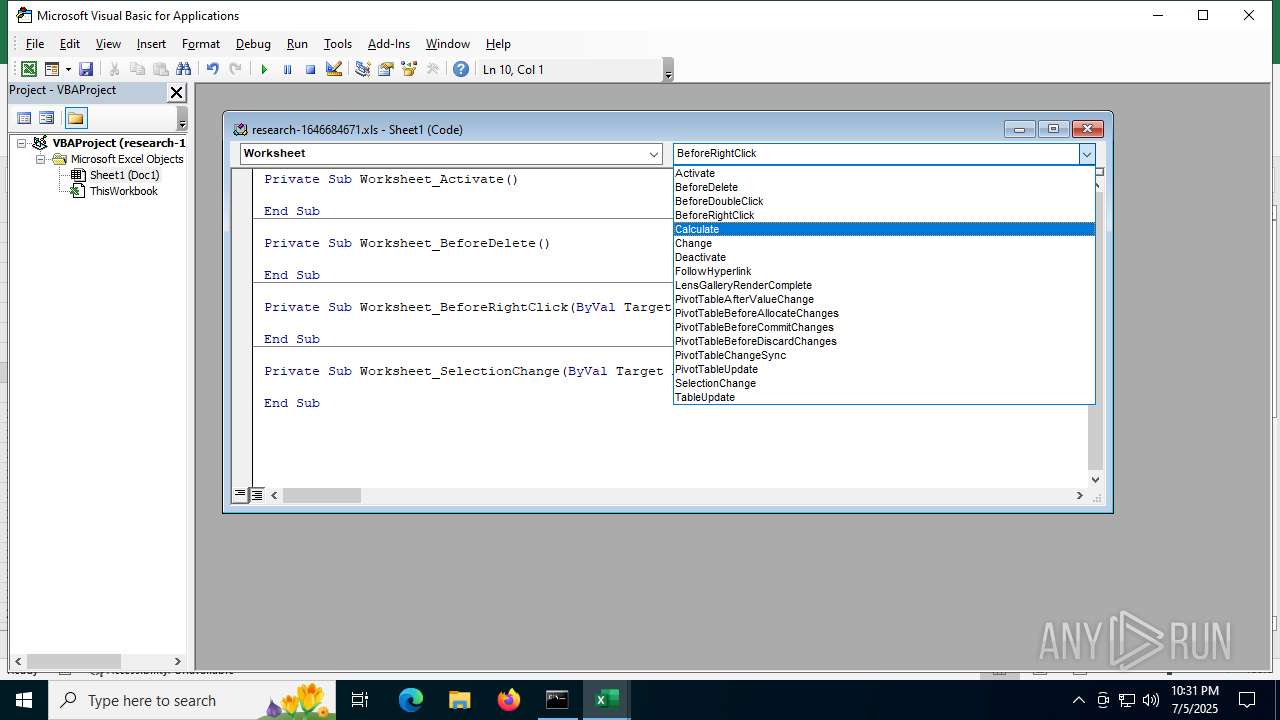1280x720 pixels.
Task: Open the Window menu
Action: (448, 44)
